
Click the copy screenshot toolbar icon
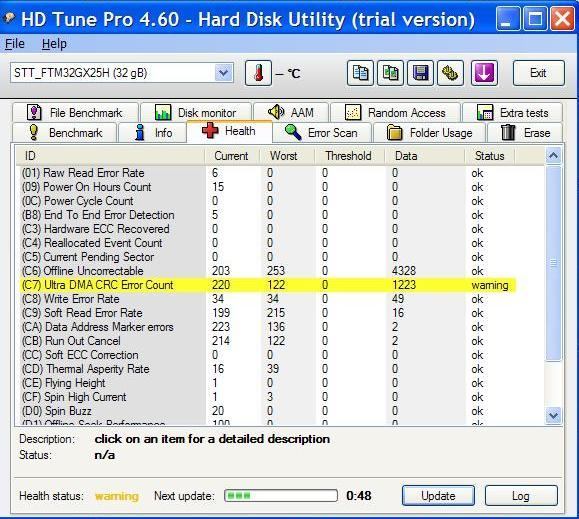pos(390,73)
